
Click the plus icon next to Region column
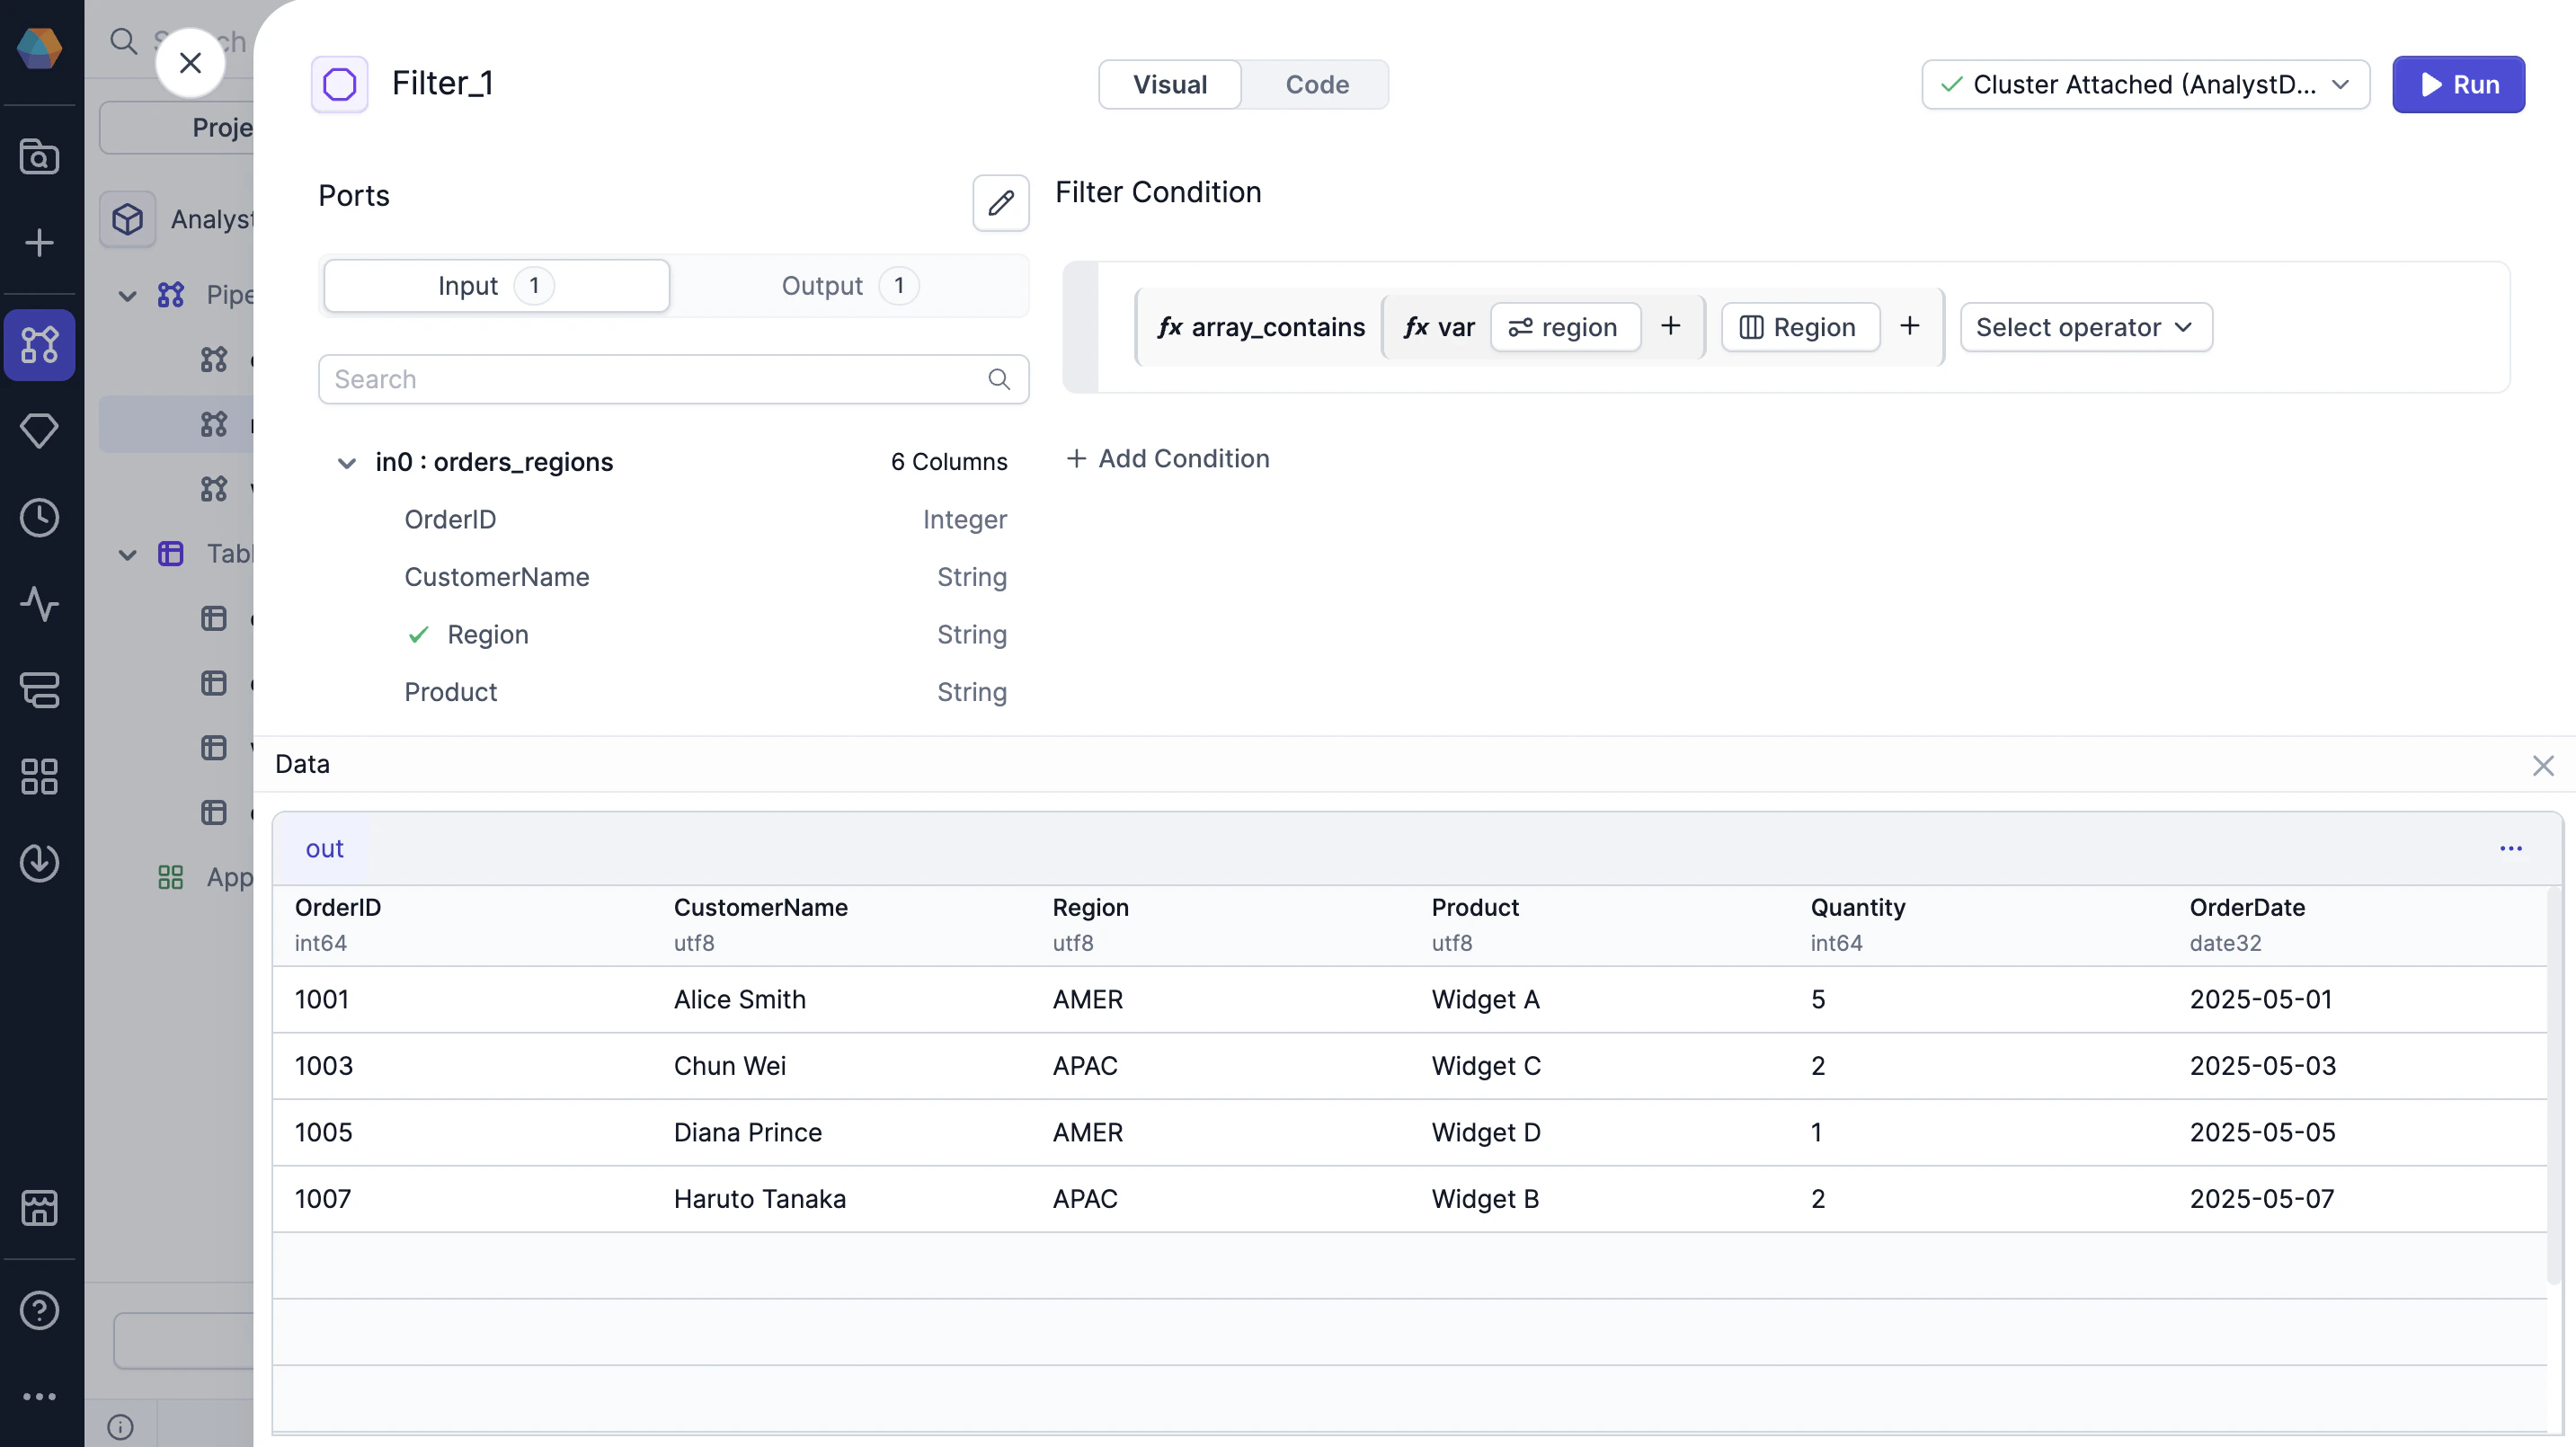pos(1909,326)
